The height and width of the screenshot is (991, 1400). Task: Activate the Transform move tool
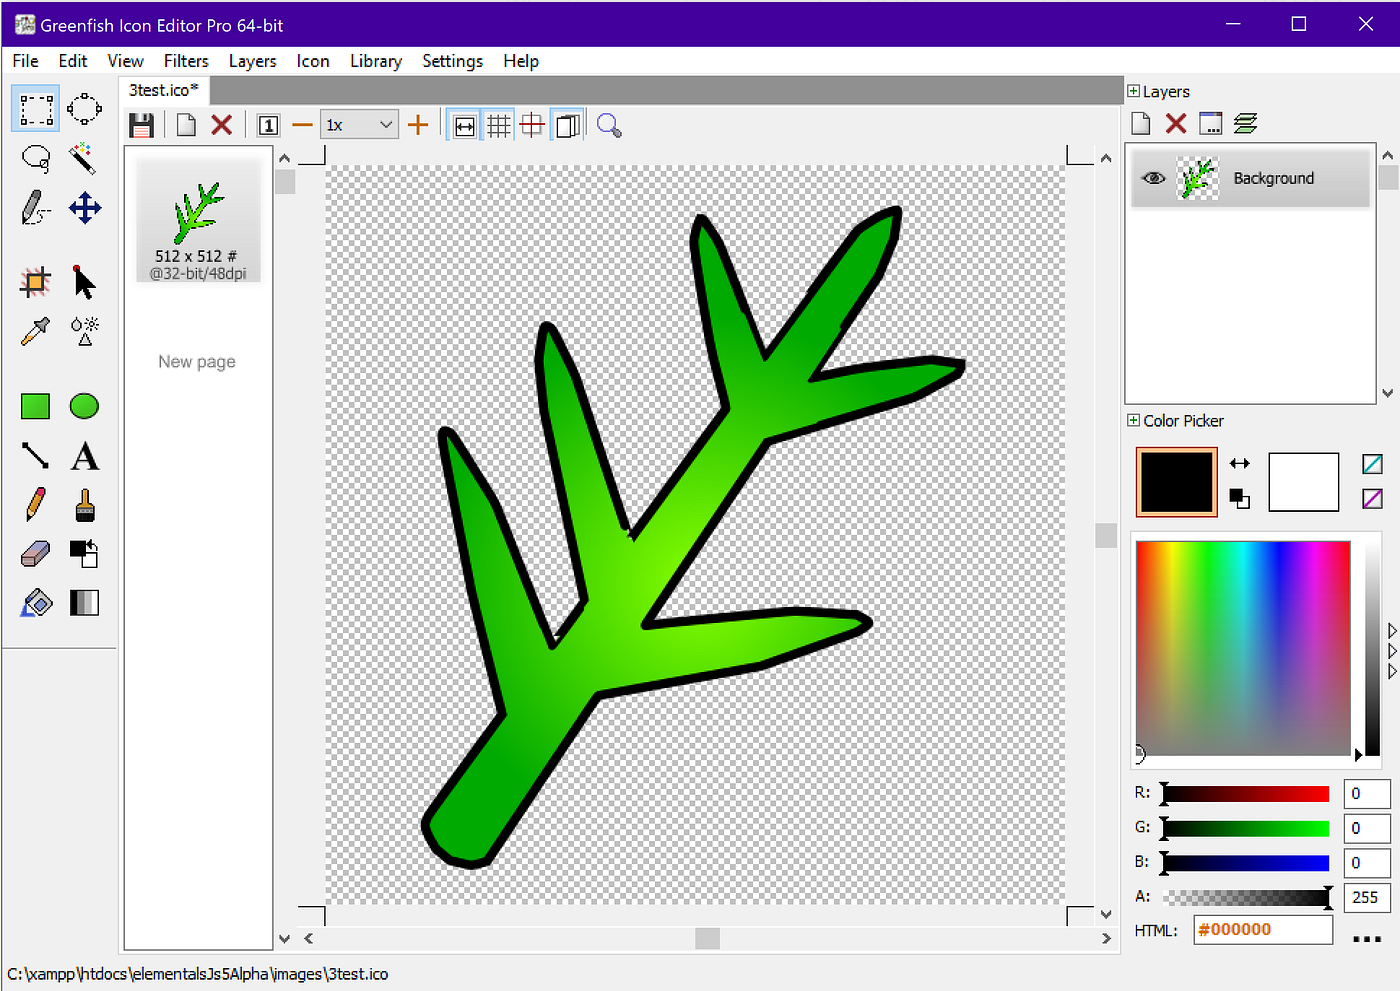85,208
